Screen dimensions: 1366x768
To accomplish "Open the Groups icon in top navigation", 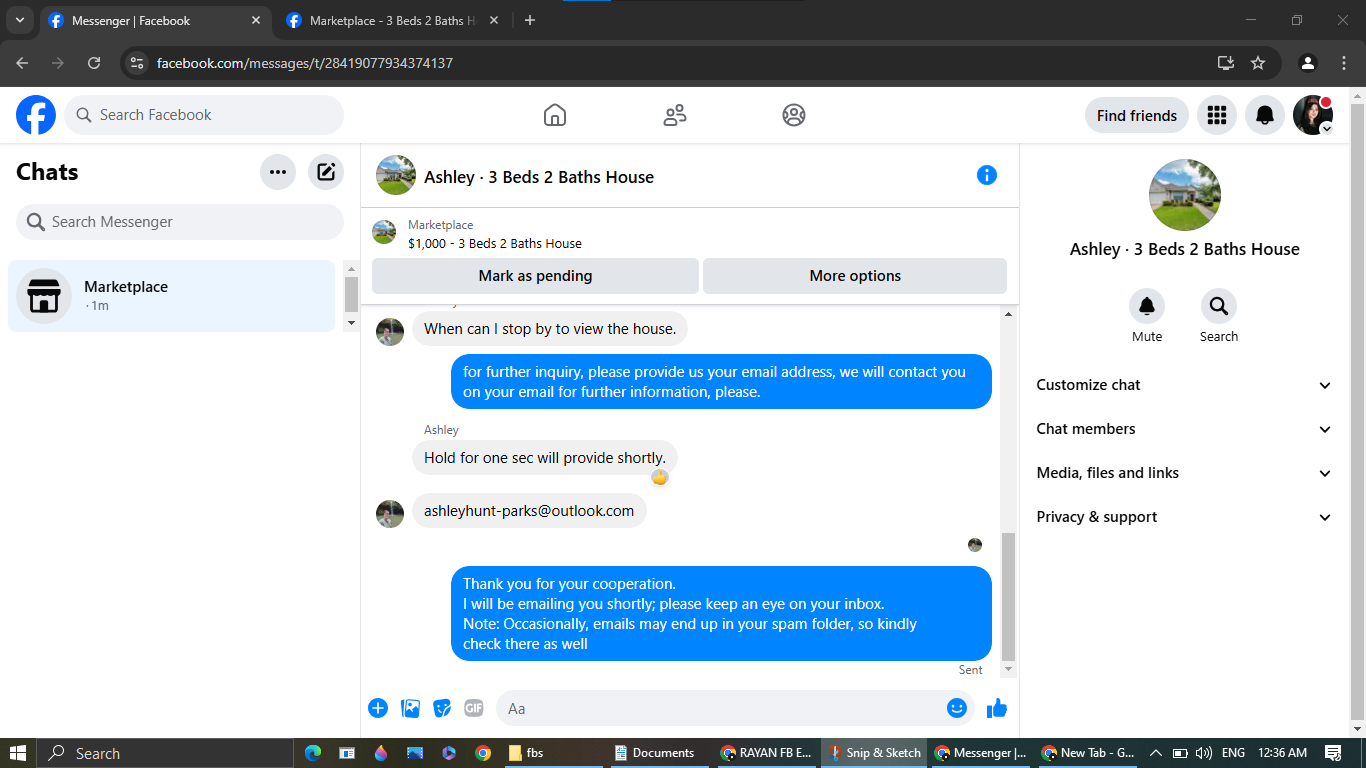I will 794,115.
